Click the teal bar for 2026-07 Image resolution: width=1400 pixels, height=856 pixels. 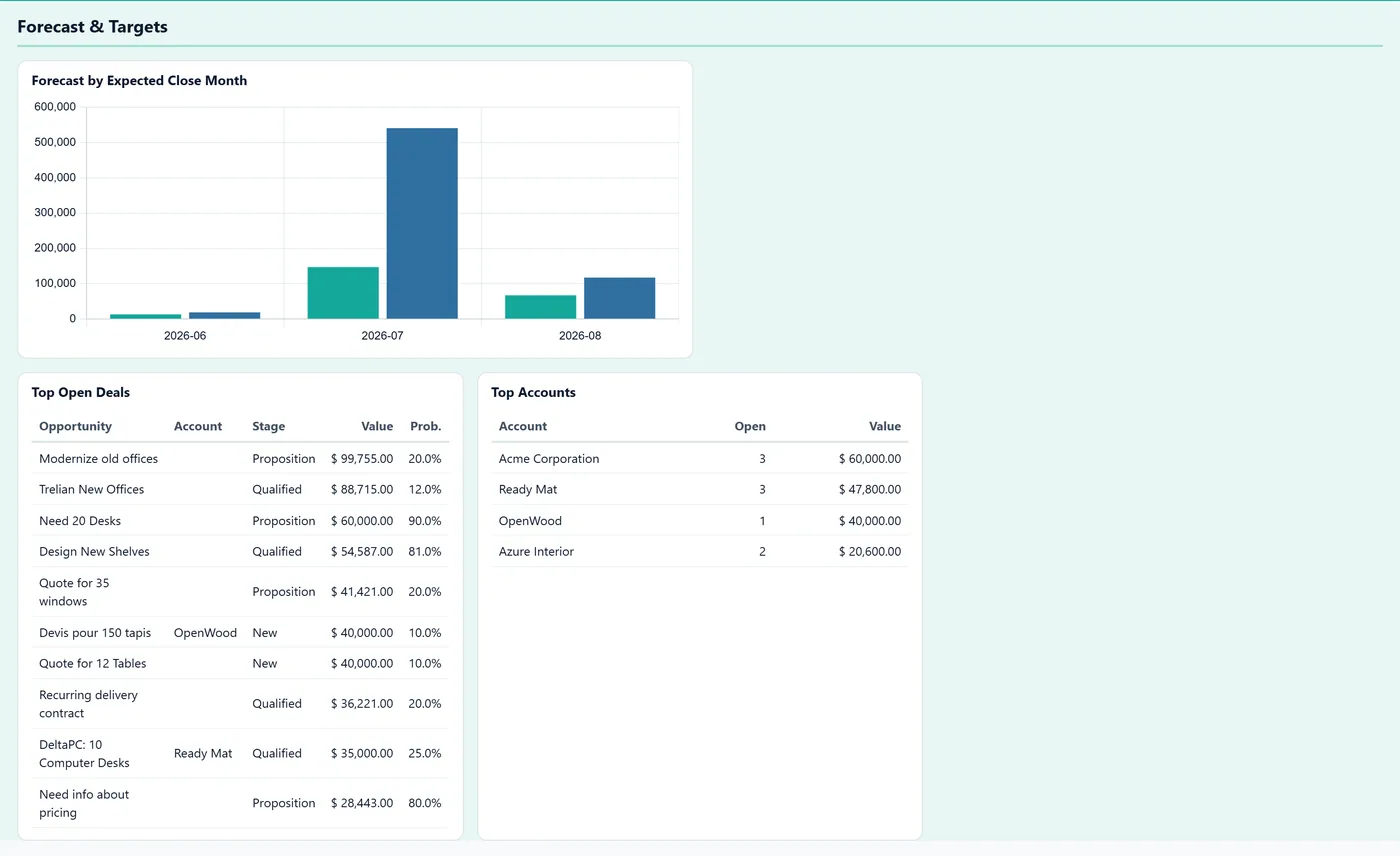[343, 293]
